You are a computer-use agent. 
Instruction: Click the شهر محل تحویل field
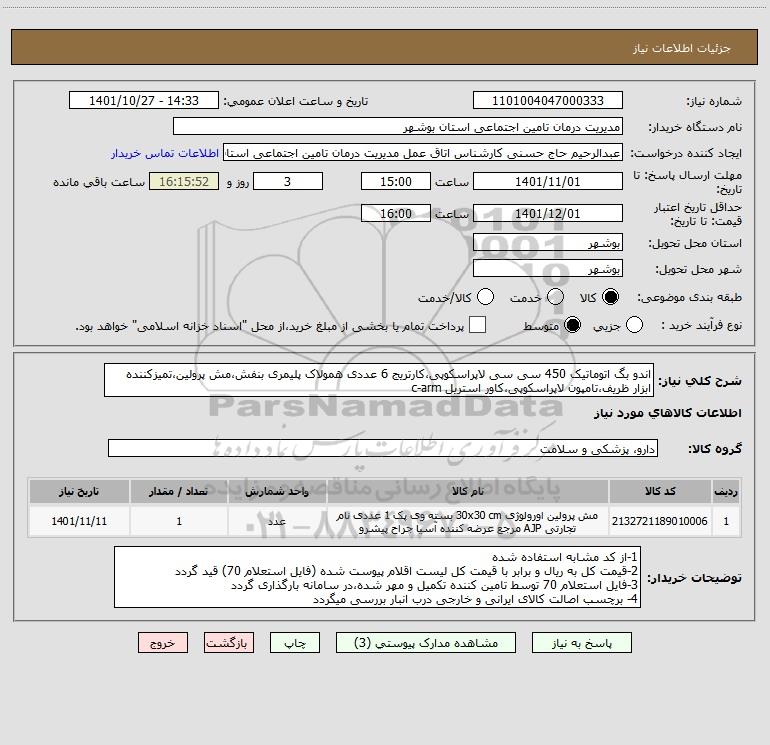click(x=548, y=269)
